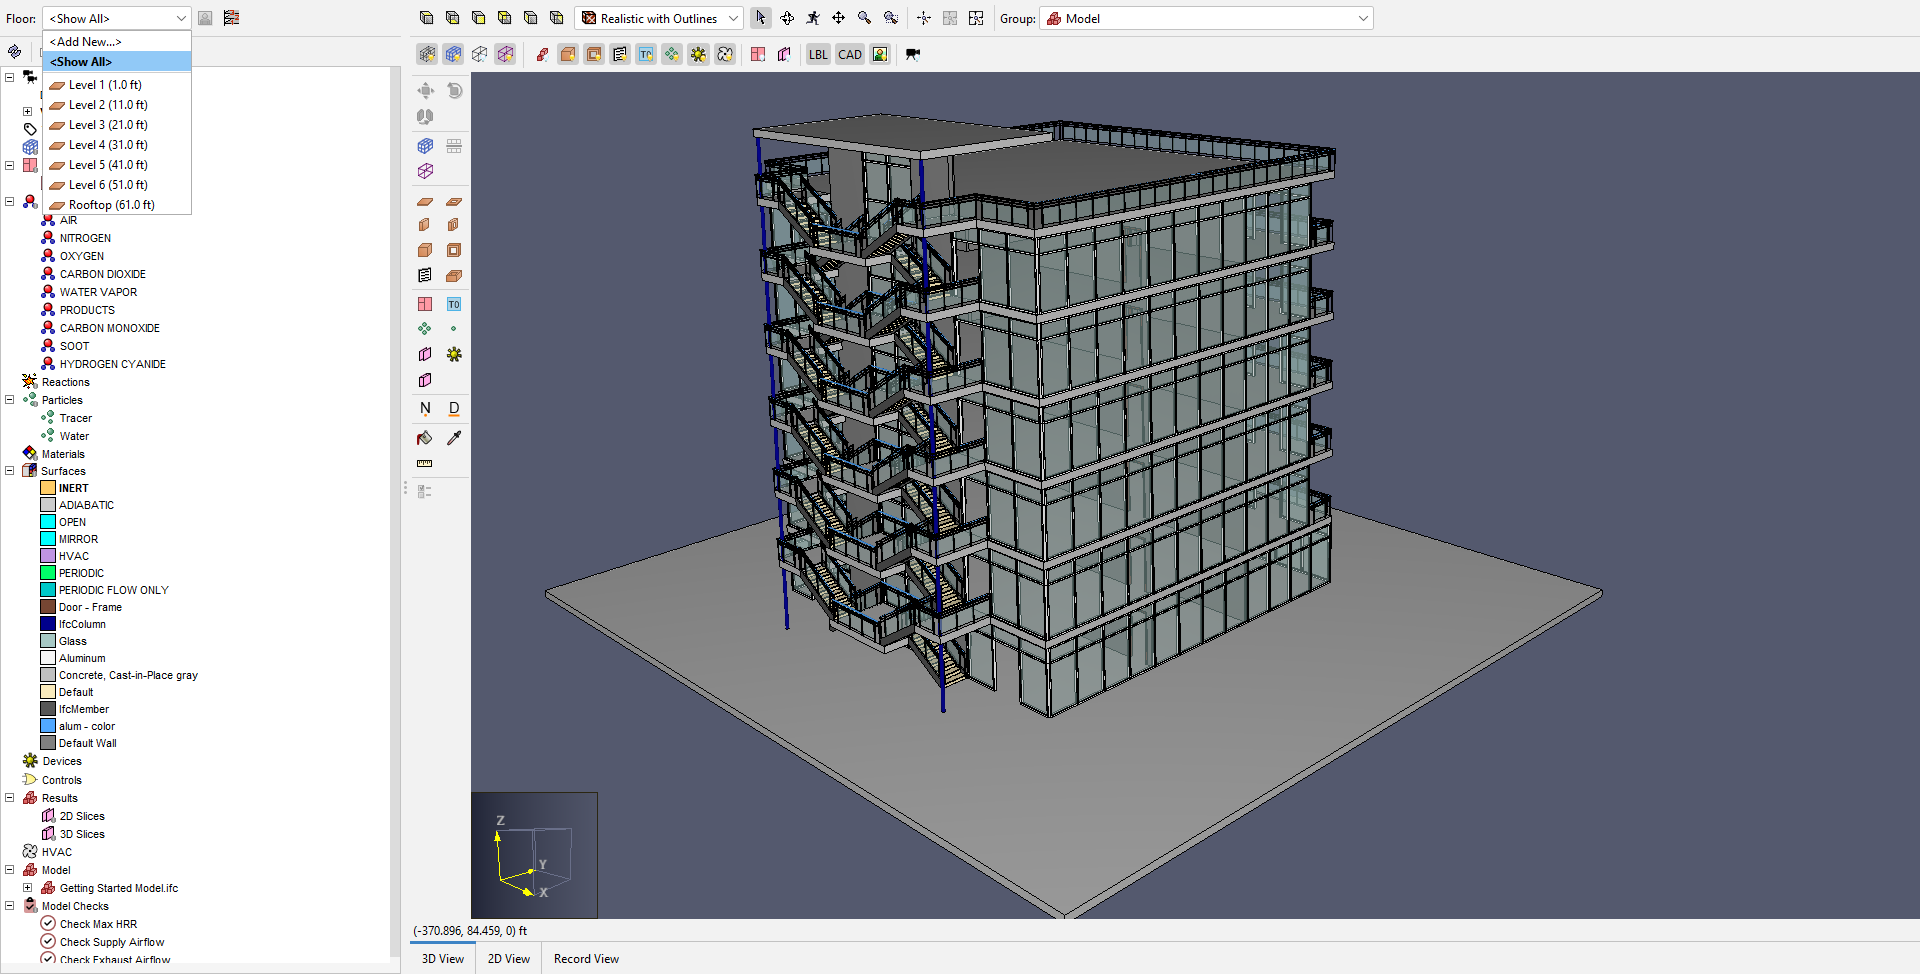Select the Draw Wall tool

(x=425, y=225)
